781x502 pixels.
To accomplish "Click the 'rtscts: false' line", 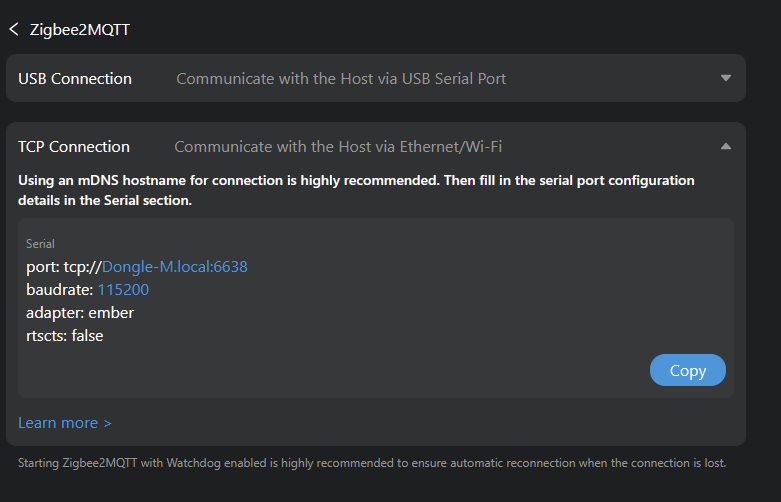I will click(x=65, y=336).
